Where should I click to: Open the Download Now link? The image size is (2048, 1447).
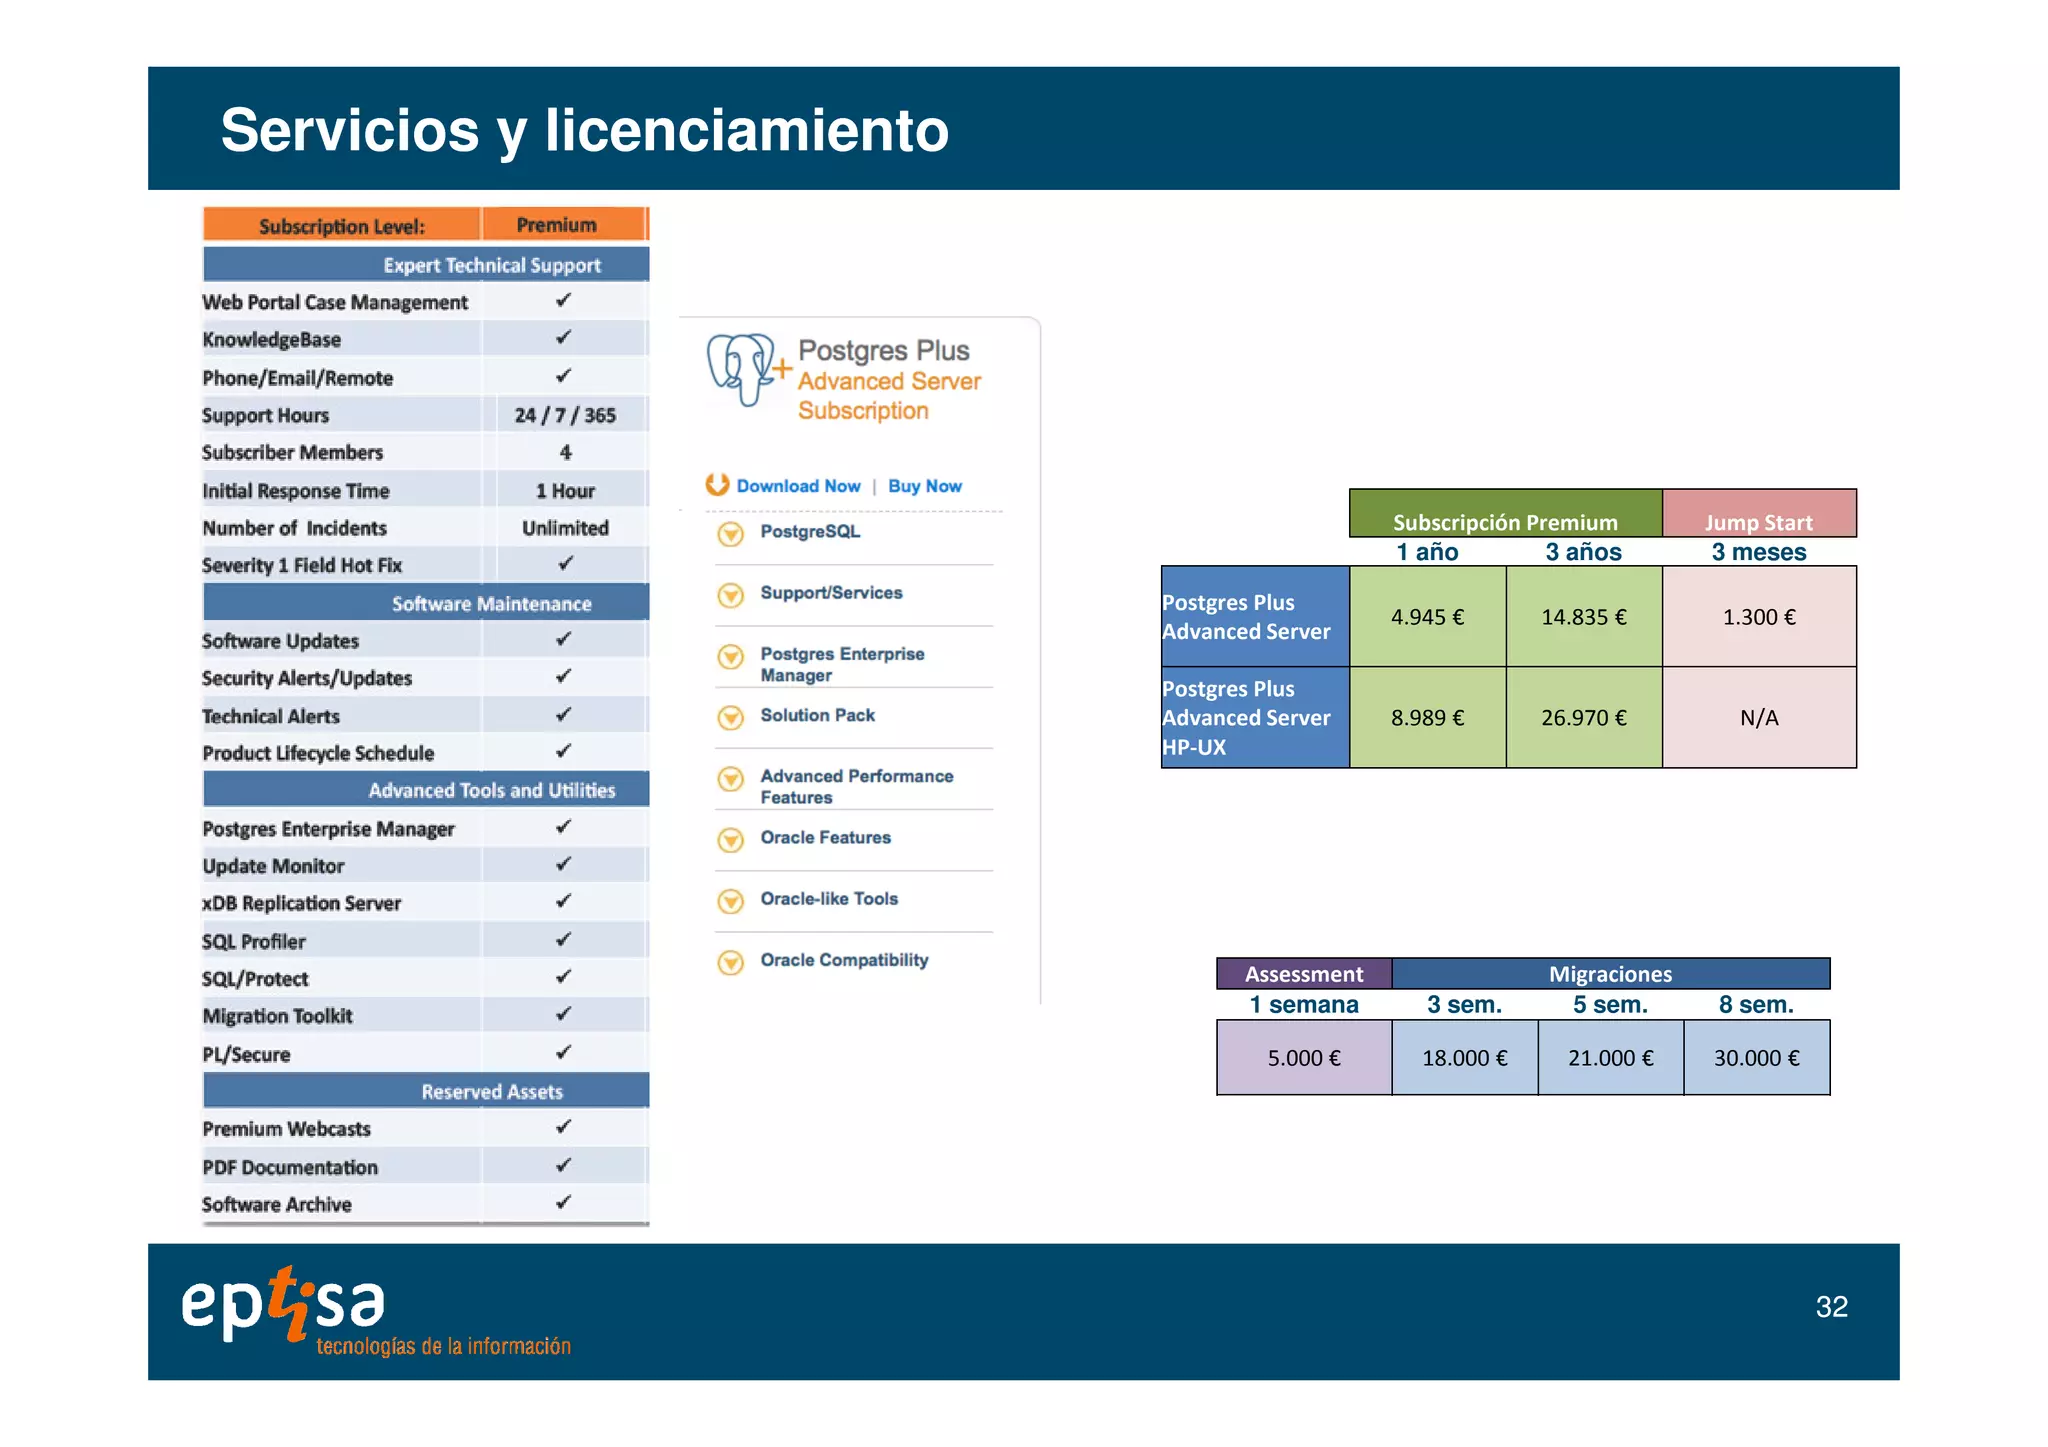pyautogui.click(x=798, y=486)
